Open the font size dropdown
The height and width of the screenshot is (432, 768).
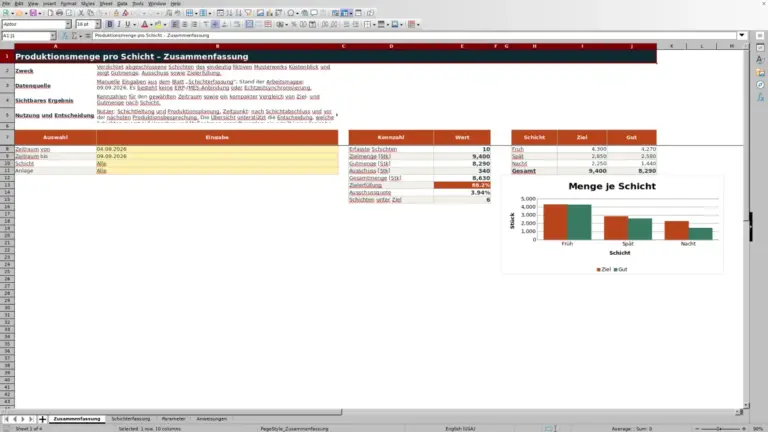point(97,24)
